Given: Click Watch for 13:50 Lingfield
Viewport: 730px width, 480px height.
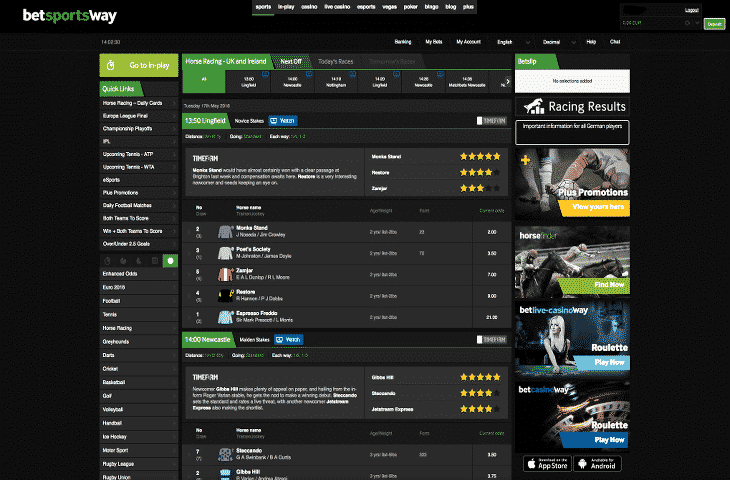Looking at the screenshot, I should click(283, 121).
